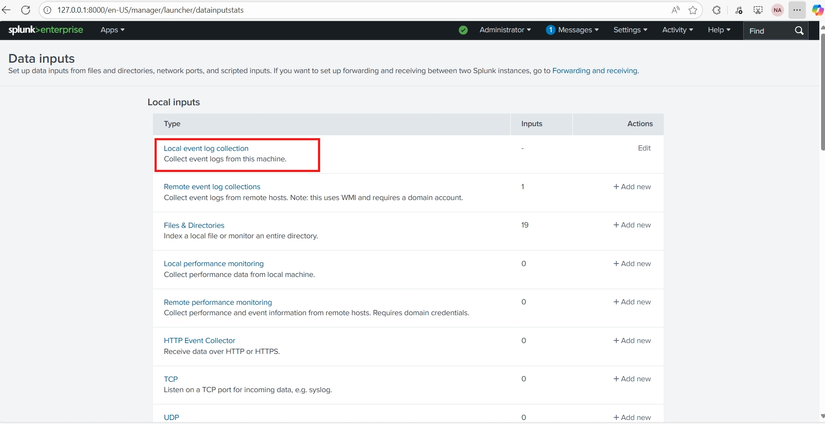Follow the Forwarding and receiving link
Image resolution: width=825 pixels, height=424 pixels.
(595, 70)
